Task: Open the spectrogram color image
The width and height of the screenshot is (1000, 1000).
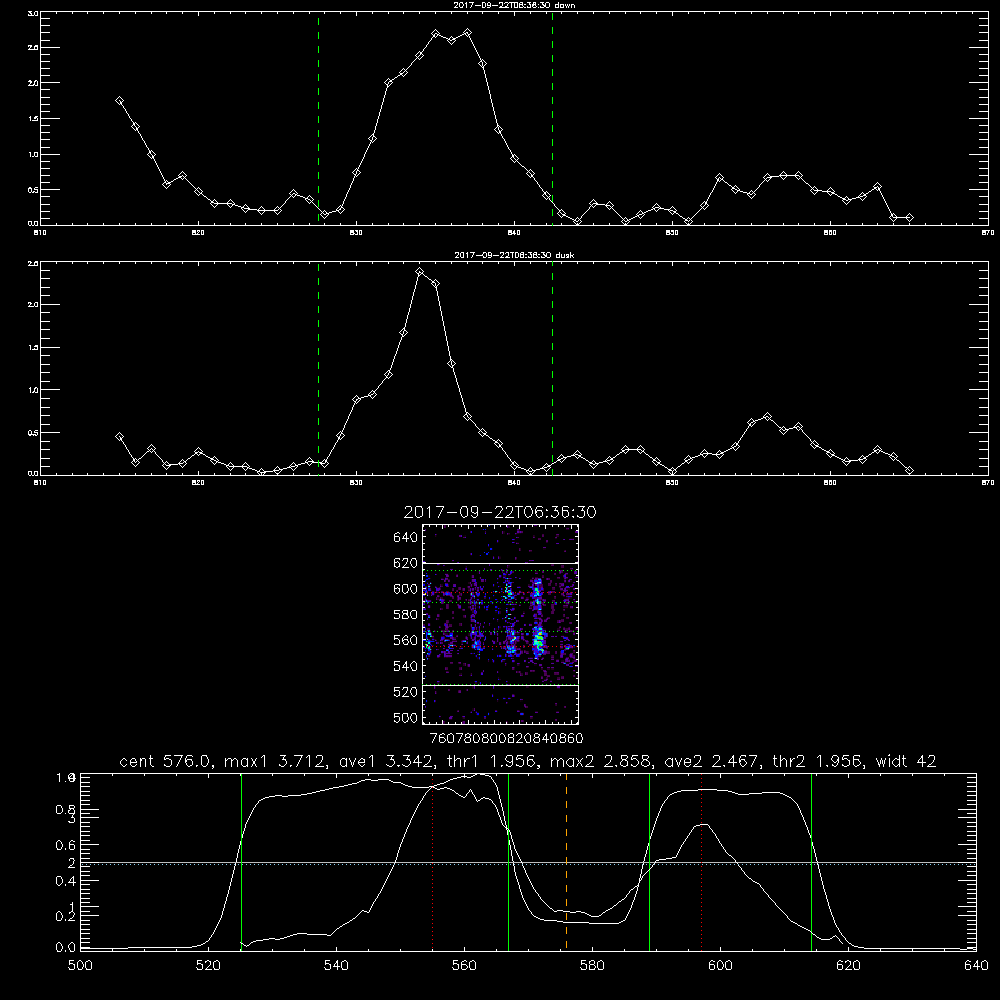Action: (501, 624)
